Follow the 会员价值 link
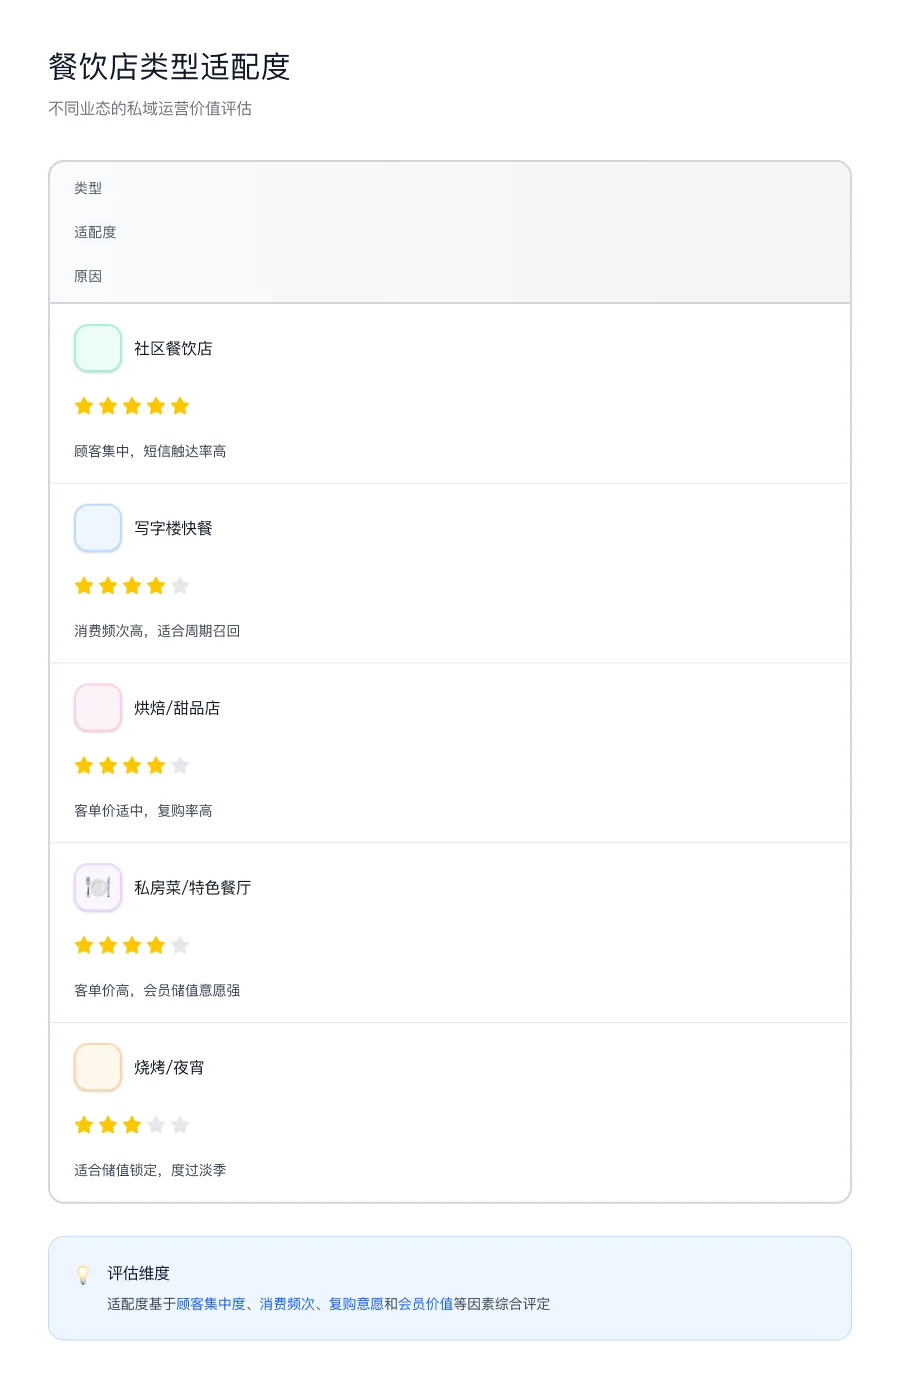Screen dimensions: 900x1389 click(x=425, y=1304)
